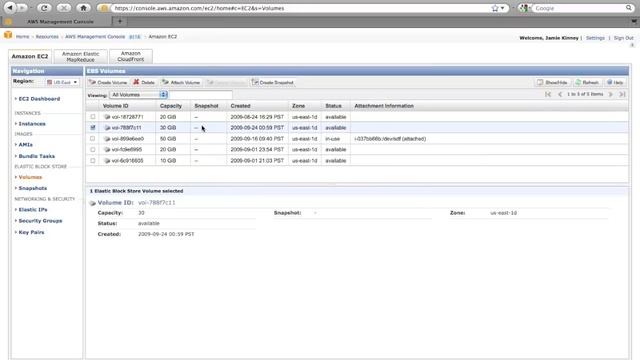The width and height of the screenshot is (640, 360).
Task: Click the volume icon next to Volume ID detail
Action: pyautogui.click(x=93, y=203)
